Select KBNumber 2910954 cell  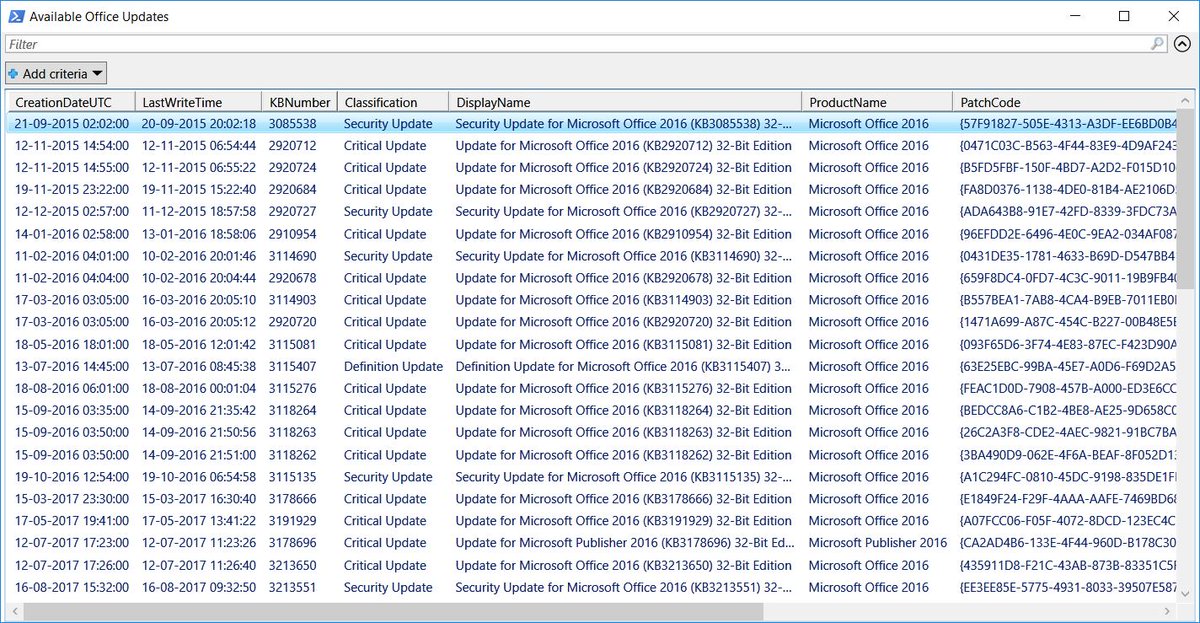coord(292,234)
